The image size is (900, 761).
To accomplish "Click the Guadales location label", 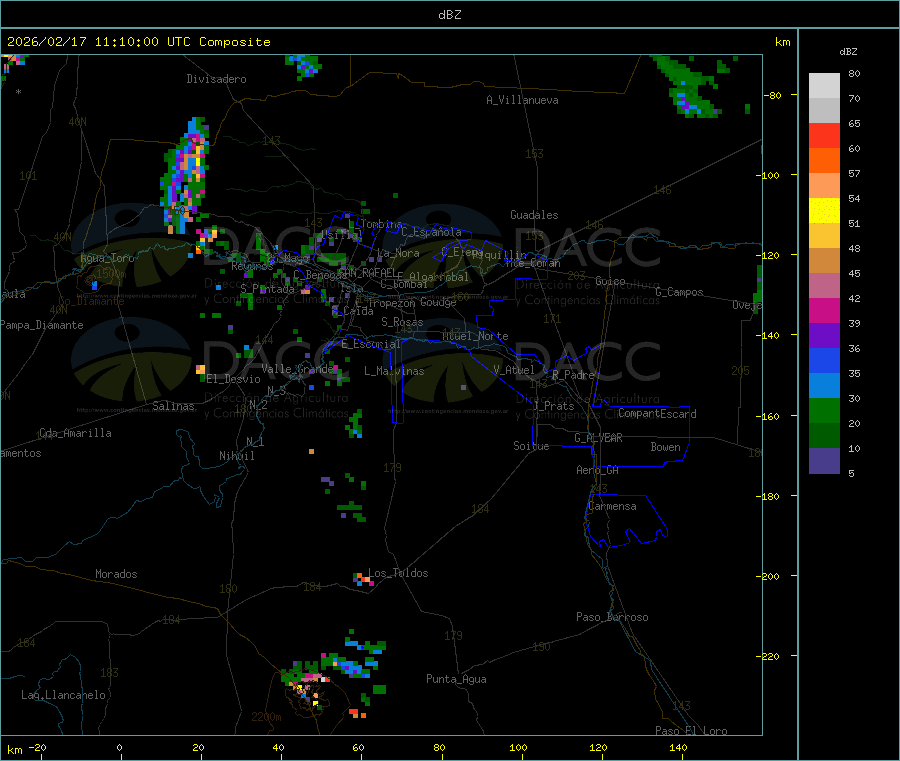I will [534, 215].
